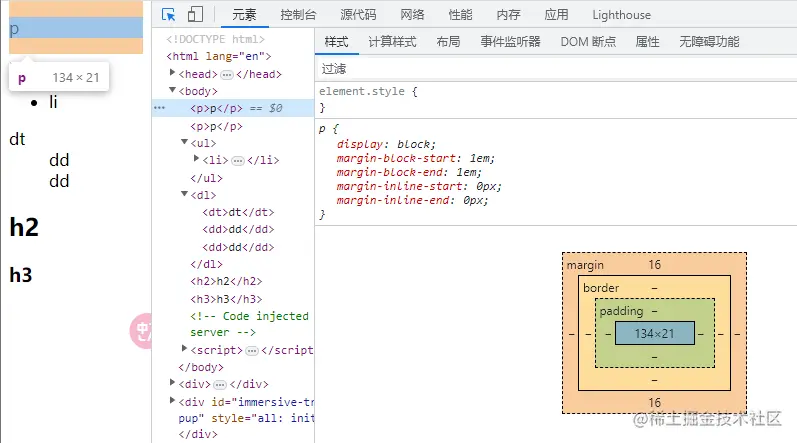Click ellipsis badge inside script tag
The image size is (797, 443).
[252, 351]
